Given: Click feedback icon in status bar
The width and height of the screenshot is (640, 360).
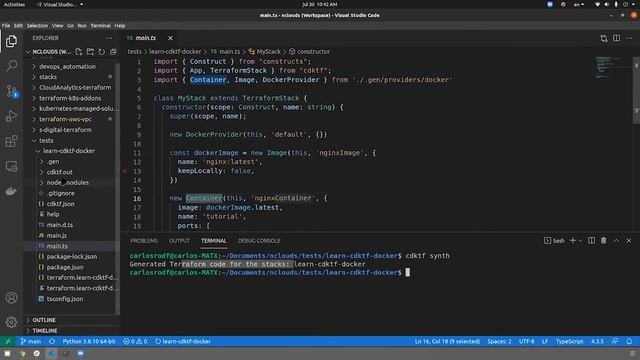Looking at the screenshot, I should click(x=615, y=341).
